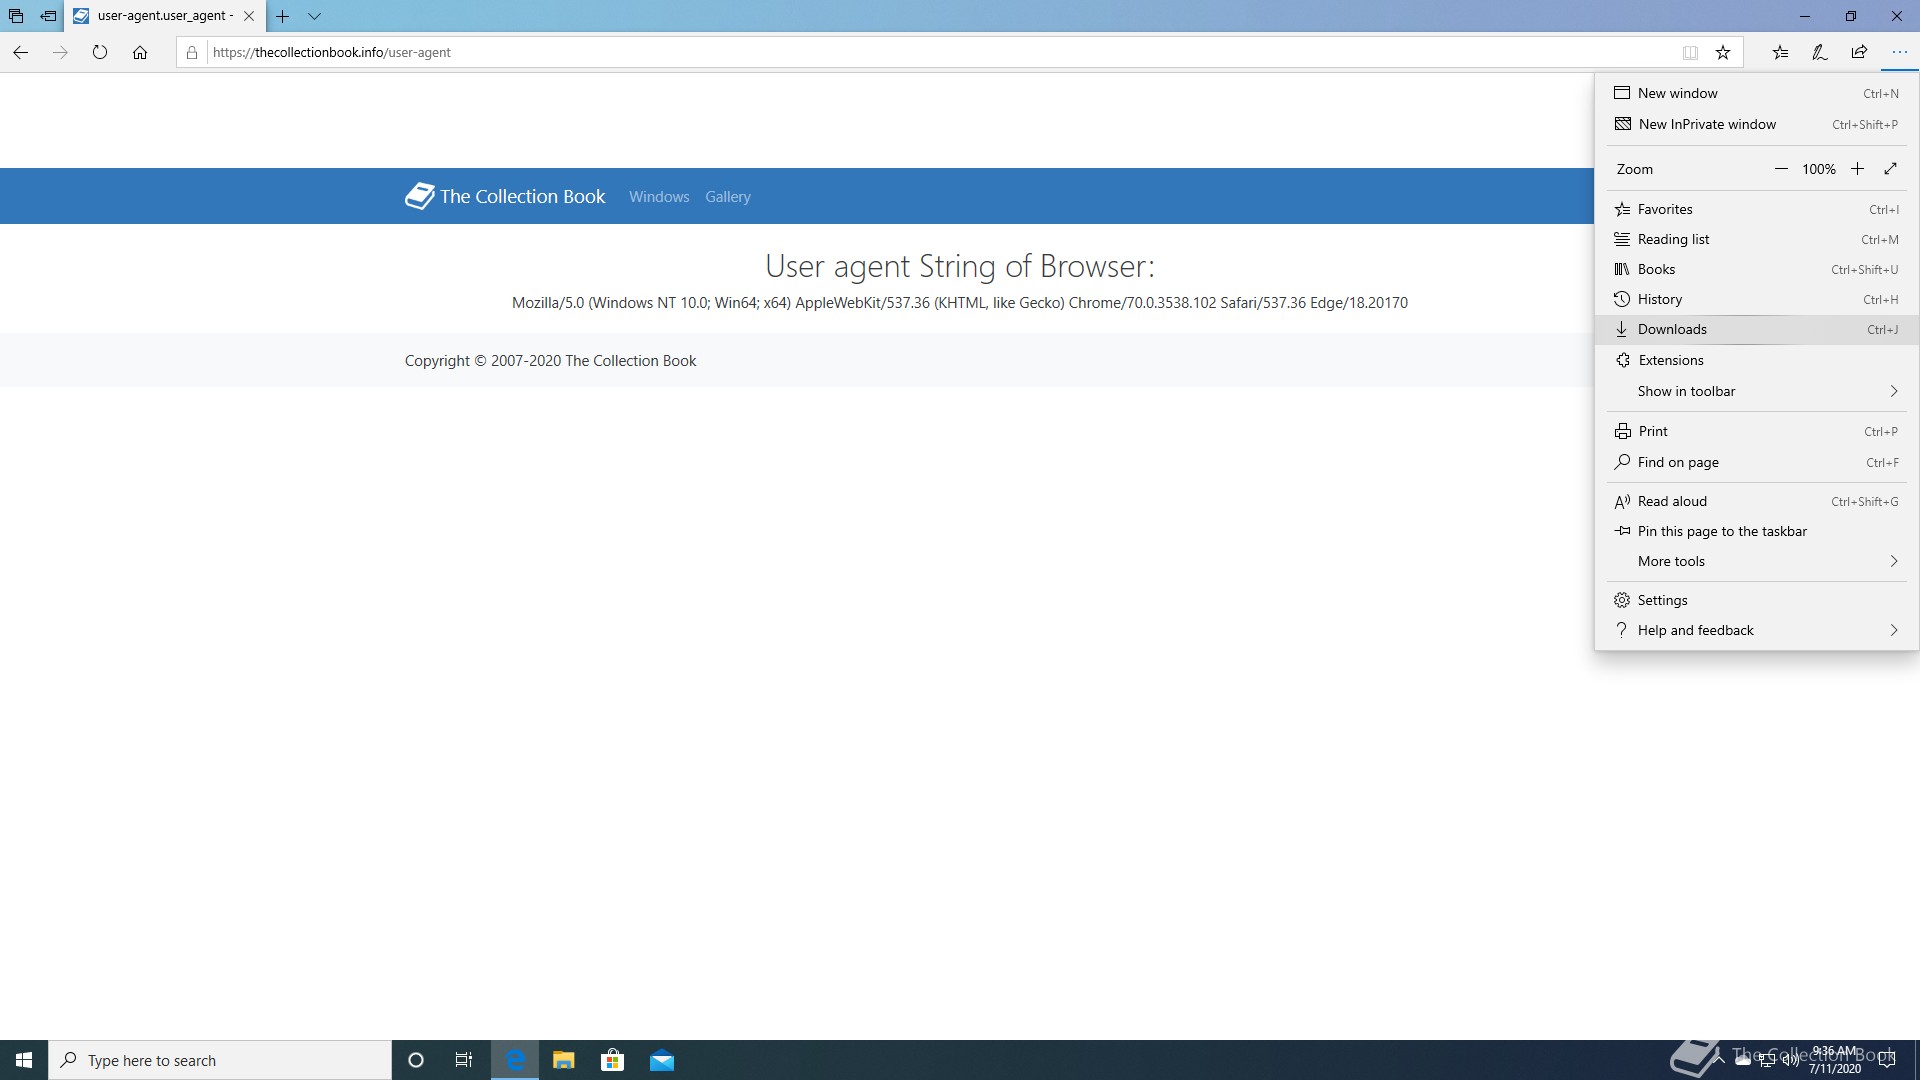Click the Settings and more ellipsis
The width and height of the screenshot is (1920, 1080).
point(1899,52)
